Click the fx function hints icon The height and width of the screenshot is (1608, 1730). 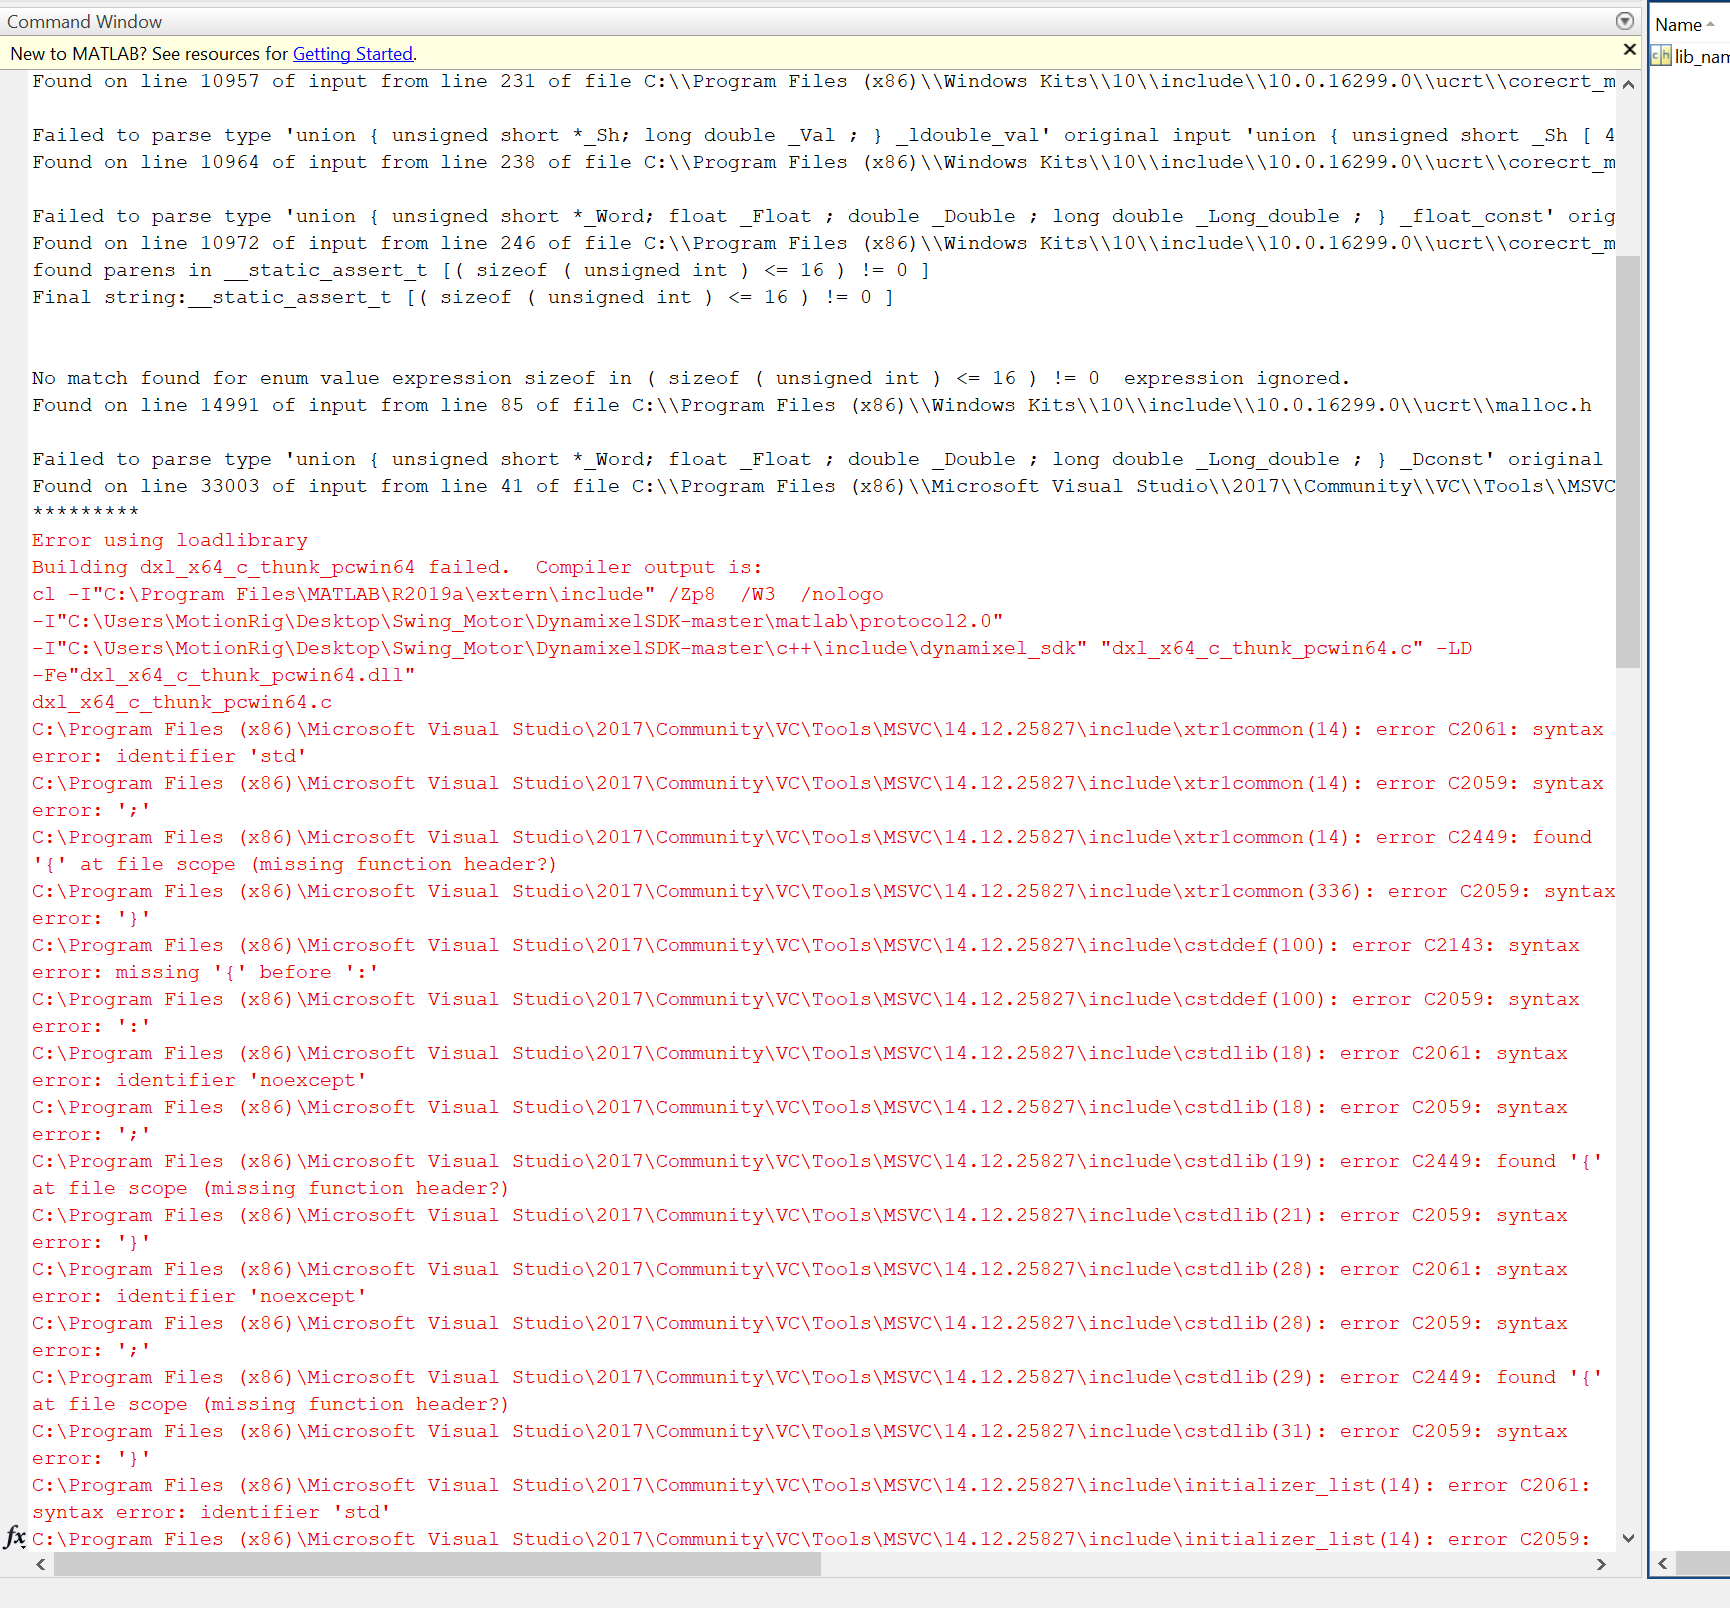(x=14, y=1538)
